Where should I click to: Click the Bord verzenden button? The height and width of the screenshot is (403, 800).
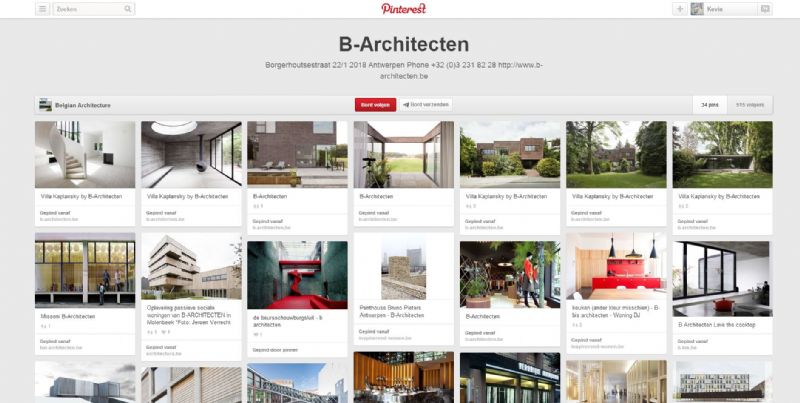427,104
